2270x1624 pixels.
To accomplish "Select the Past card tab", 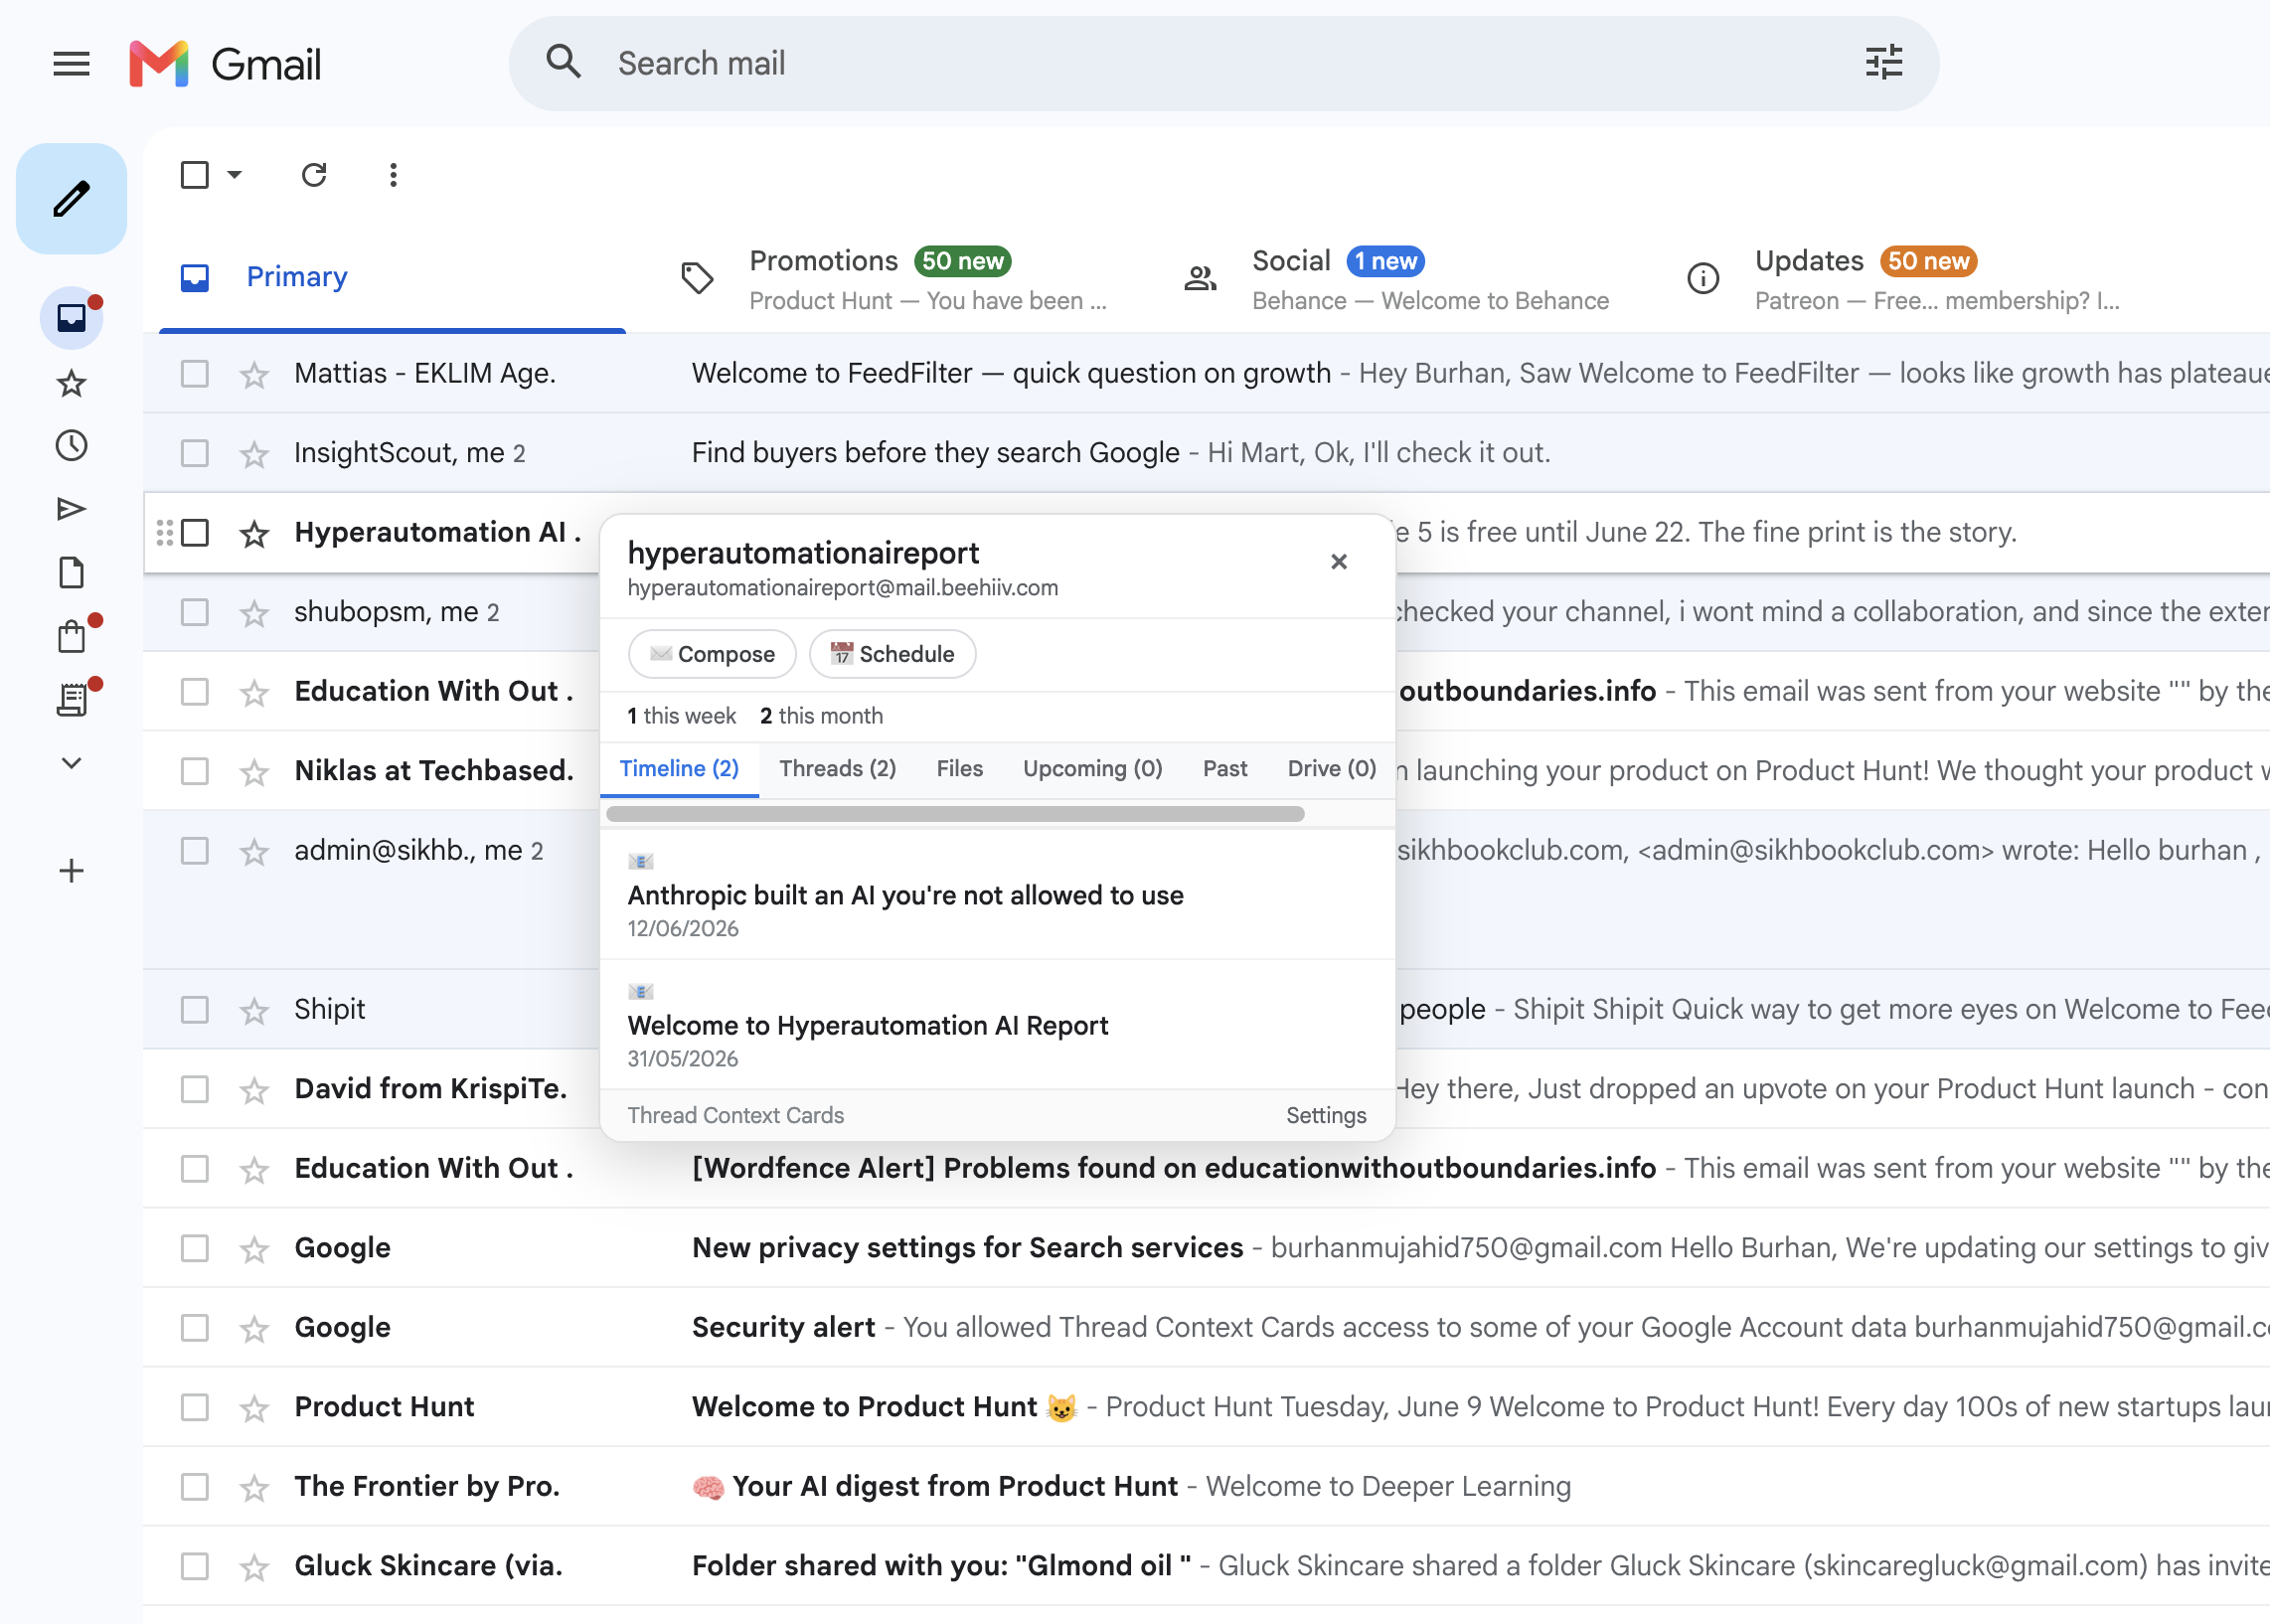I will [x=1224, y=768].
